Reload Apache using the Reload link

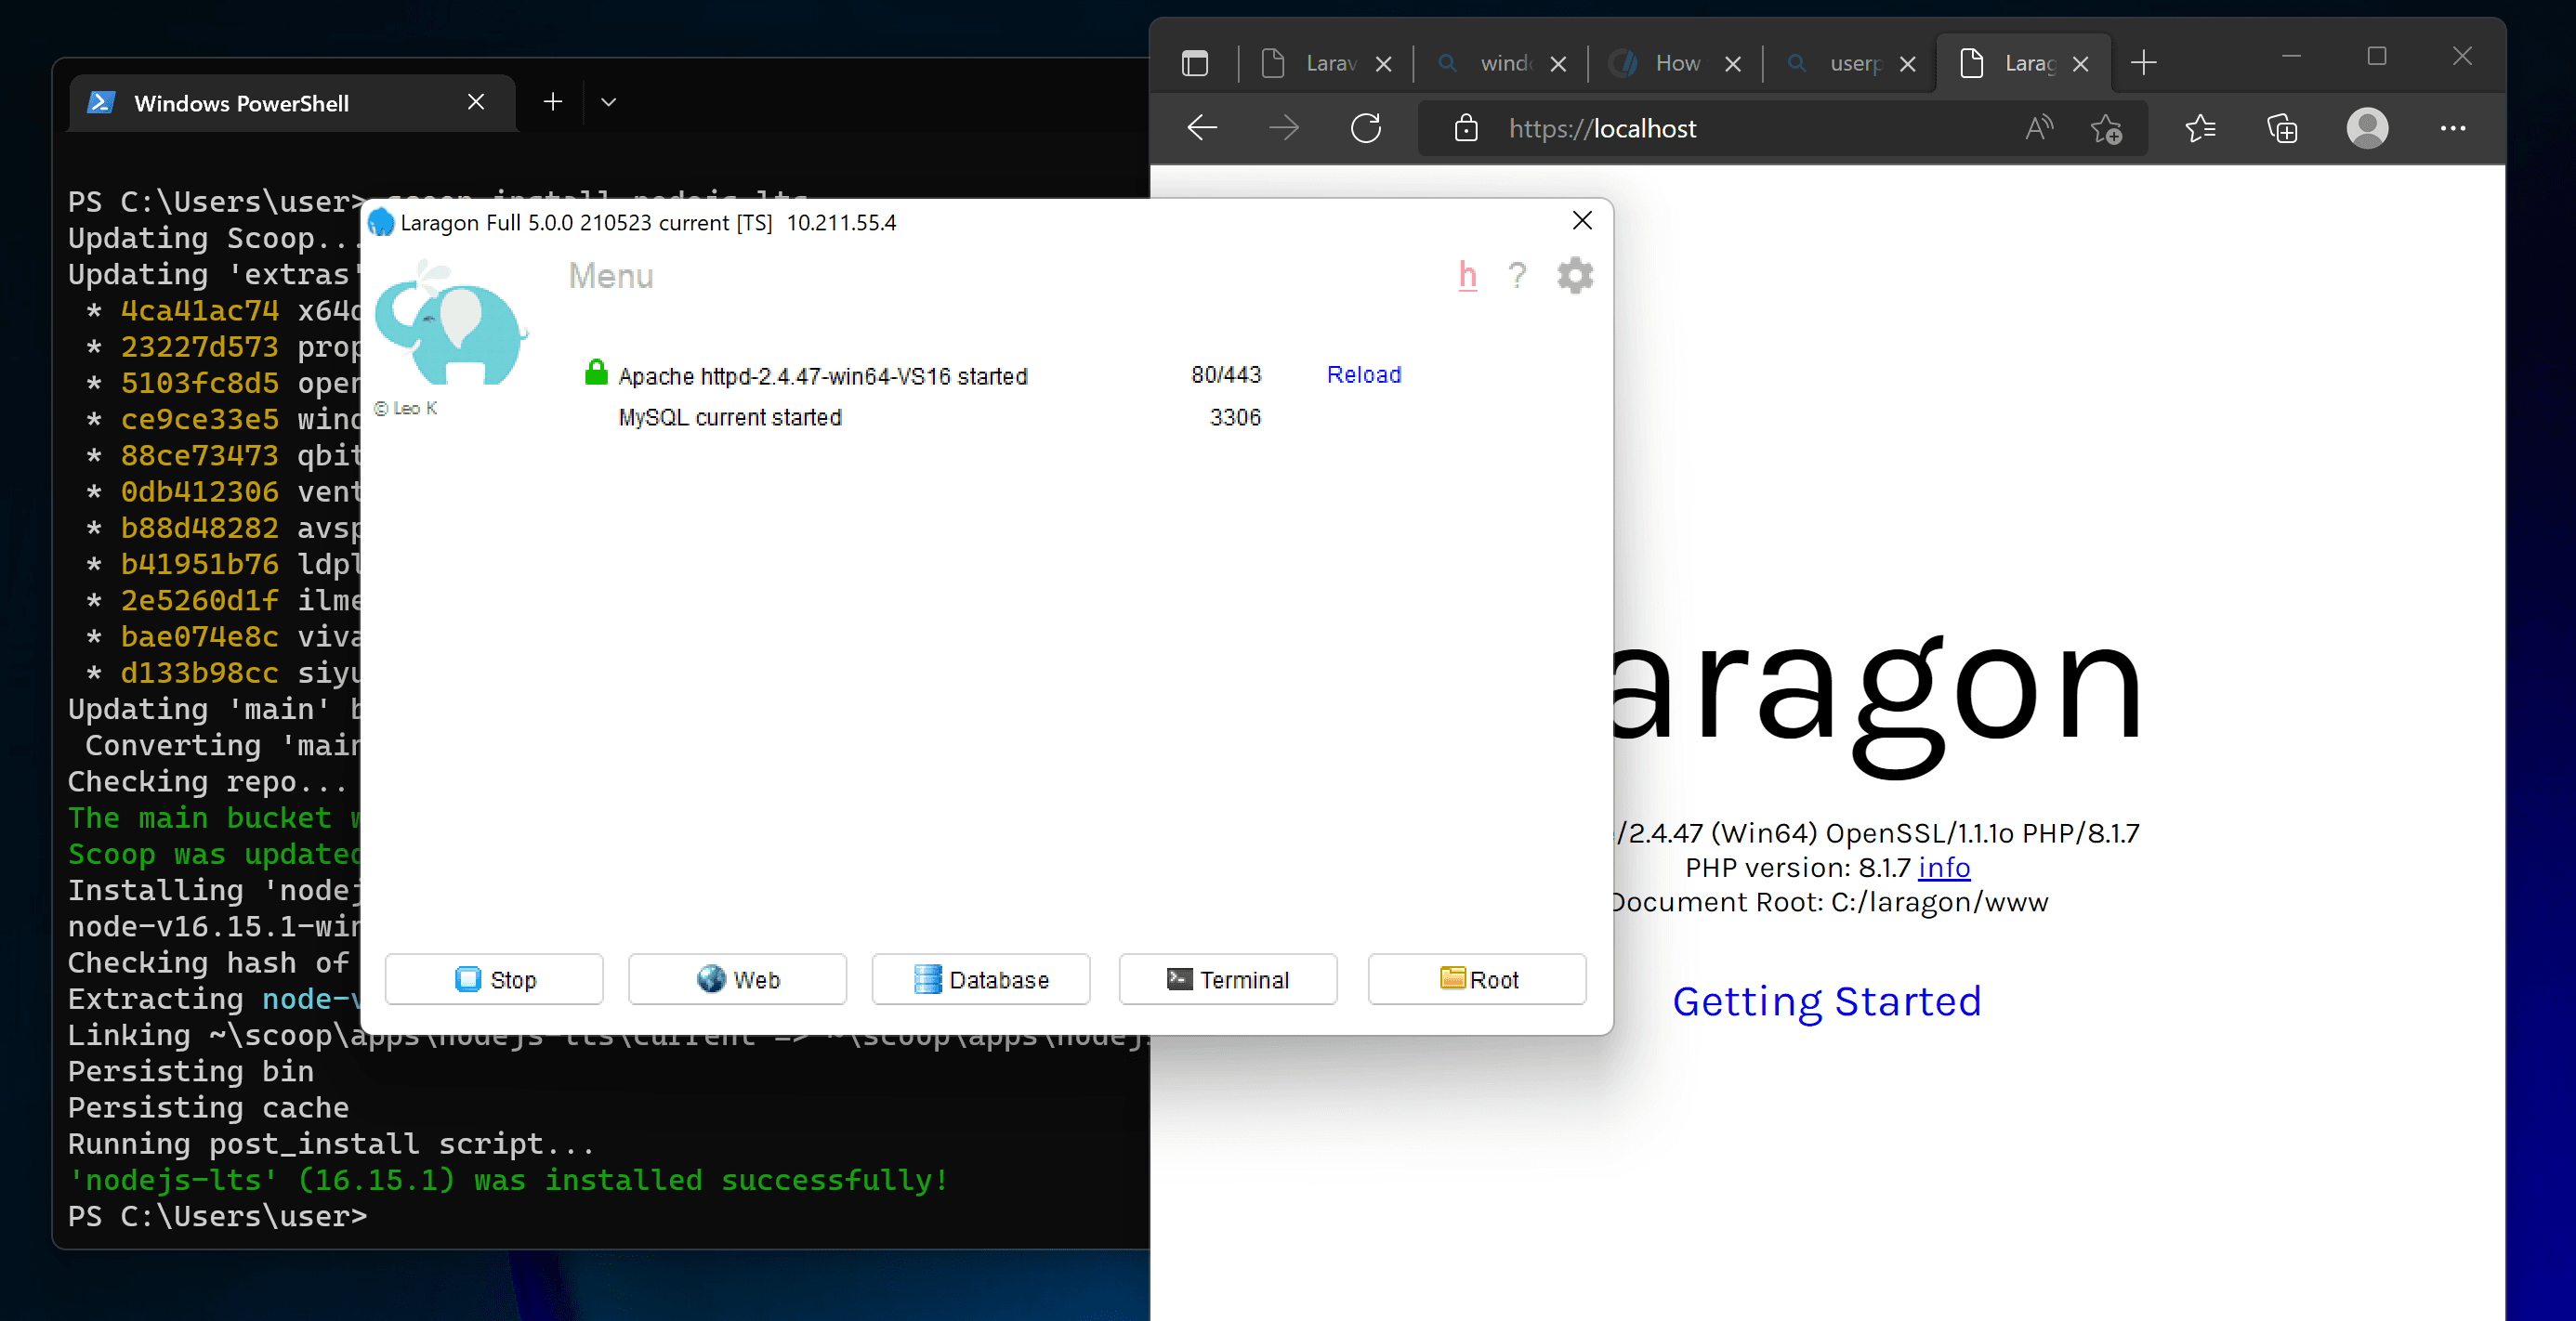tap(1363, 374)
